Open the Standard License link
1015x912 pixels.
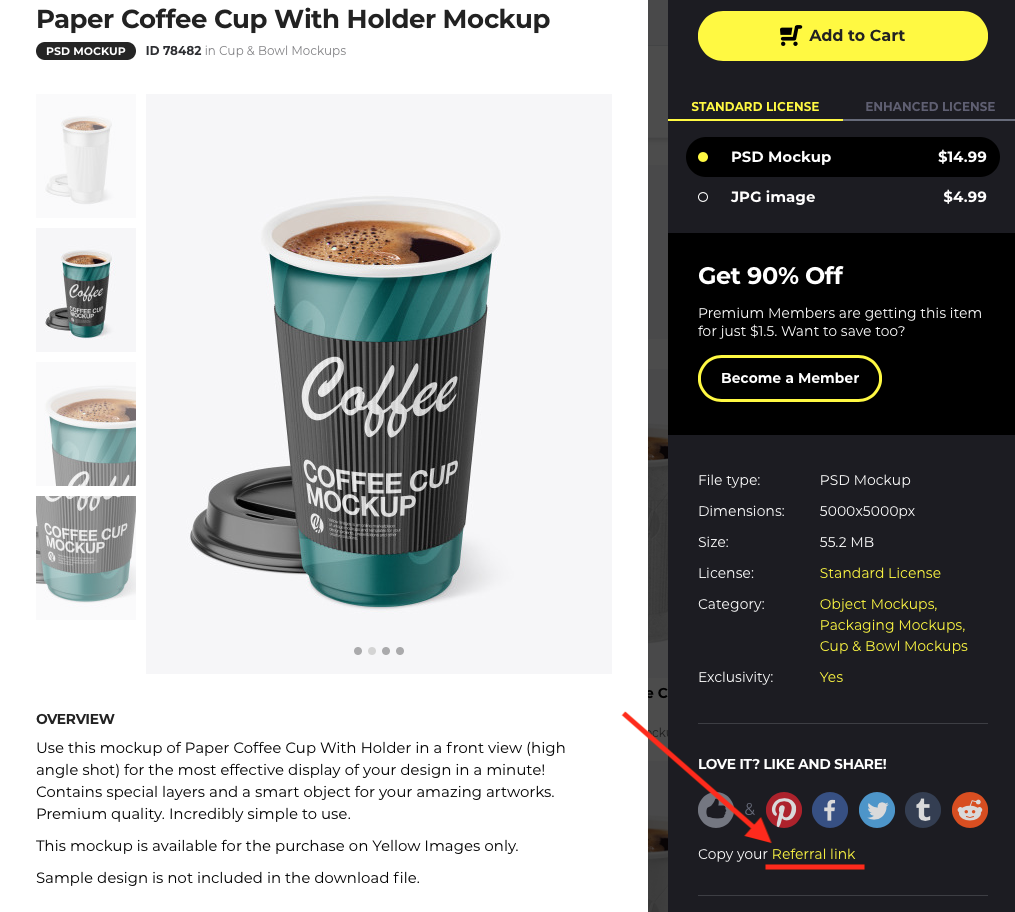880,573
